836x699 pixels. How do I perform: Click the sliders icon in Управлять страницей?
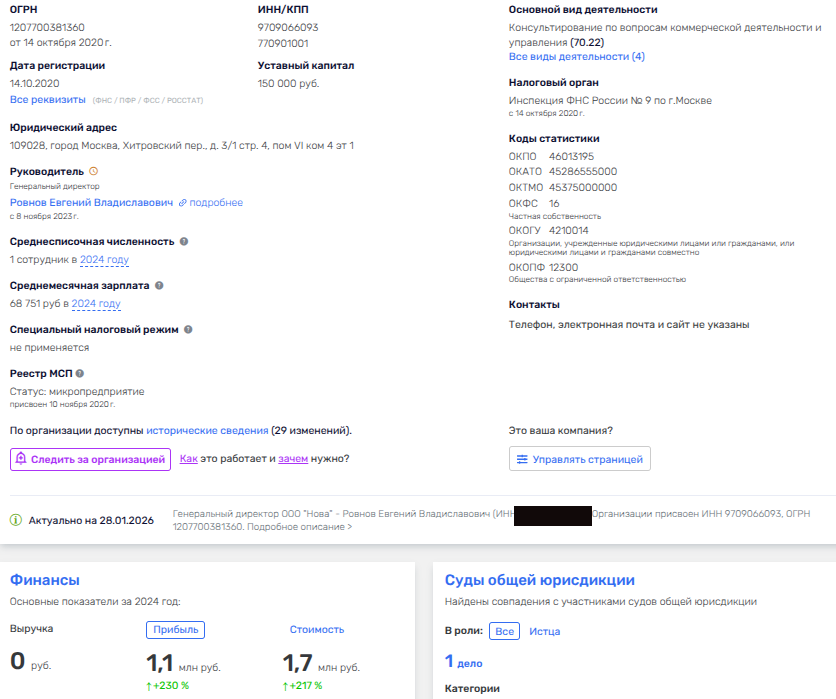pos(521,459)
